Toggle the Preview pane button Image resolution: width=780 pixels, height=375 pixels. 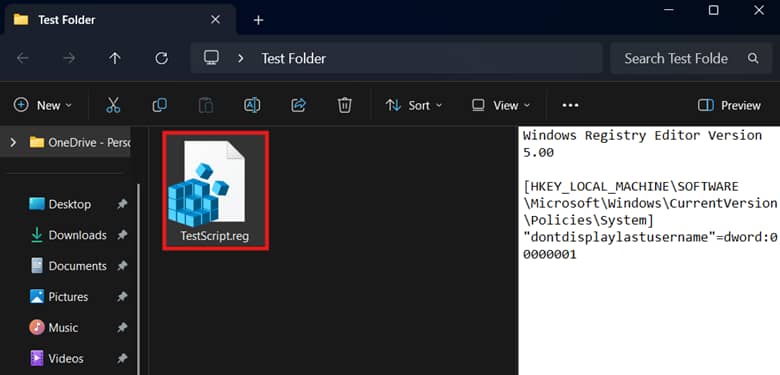[x=729, y=105]
